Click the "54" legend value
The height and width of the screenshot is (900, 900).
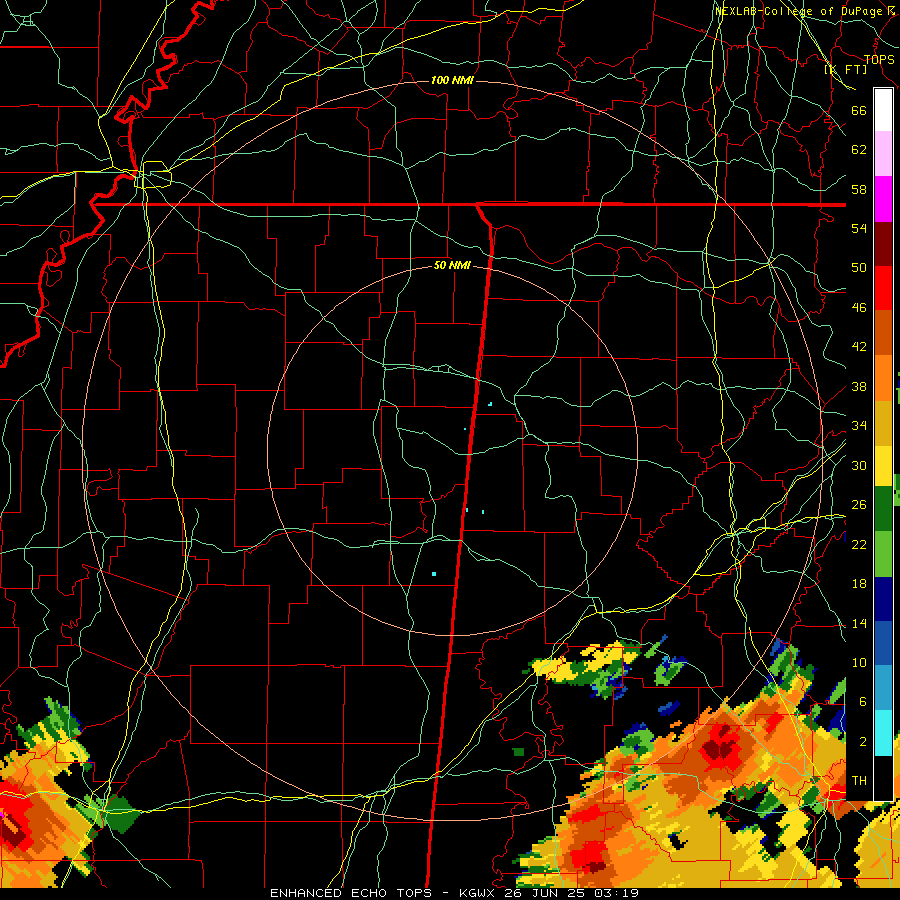(859, 228)
